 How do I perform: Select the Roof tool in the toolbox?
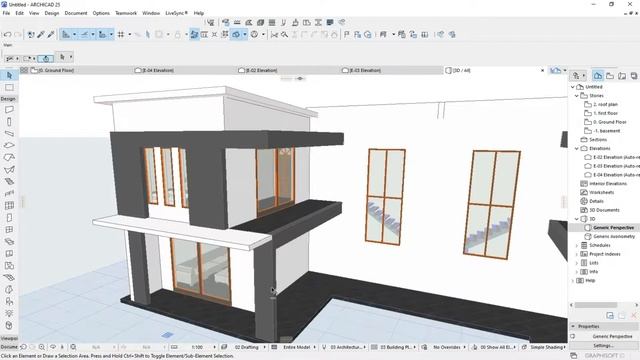[x=9, y=158]
